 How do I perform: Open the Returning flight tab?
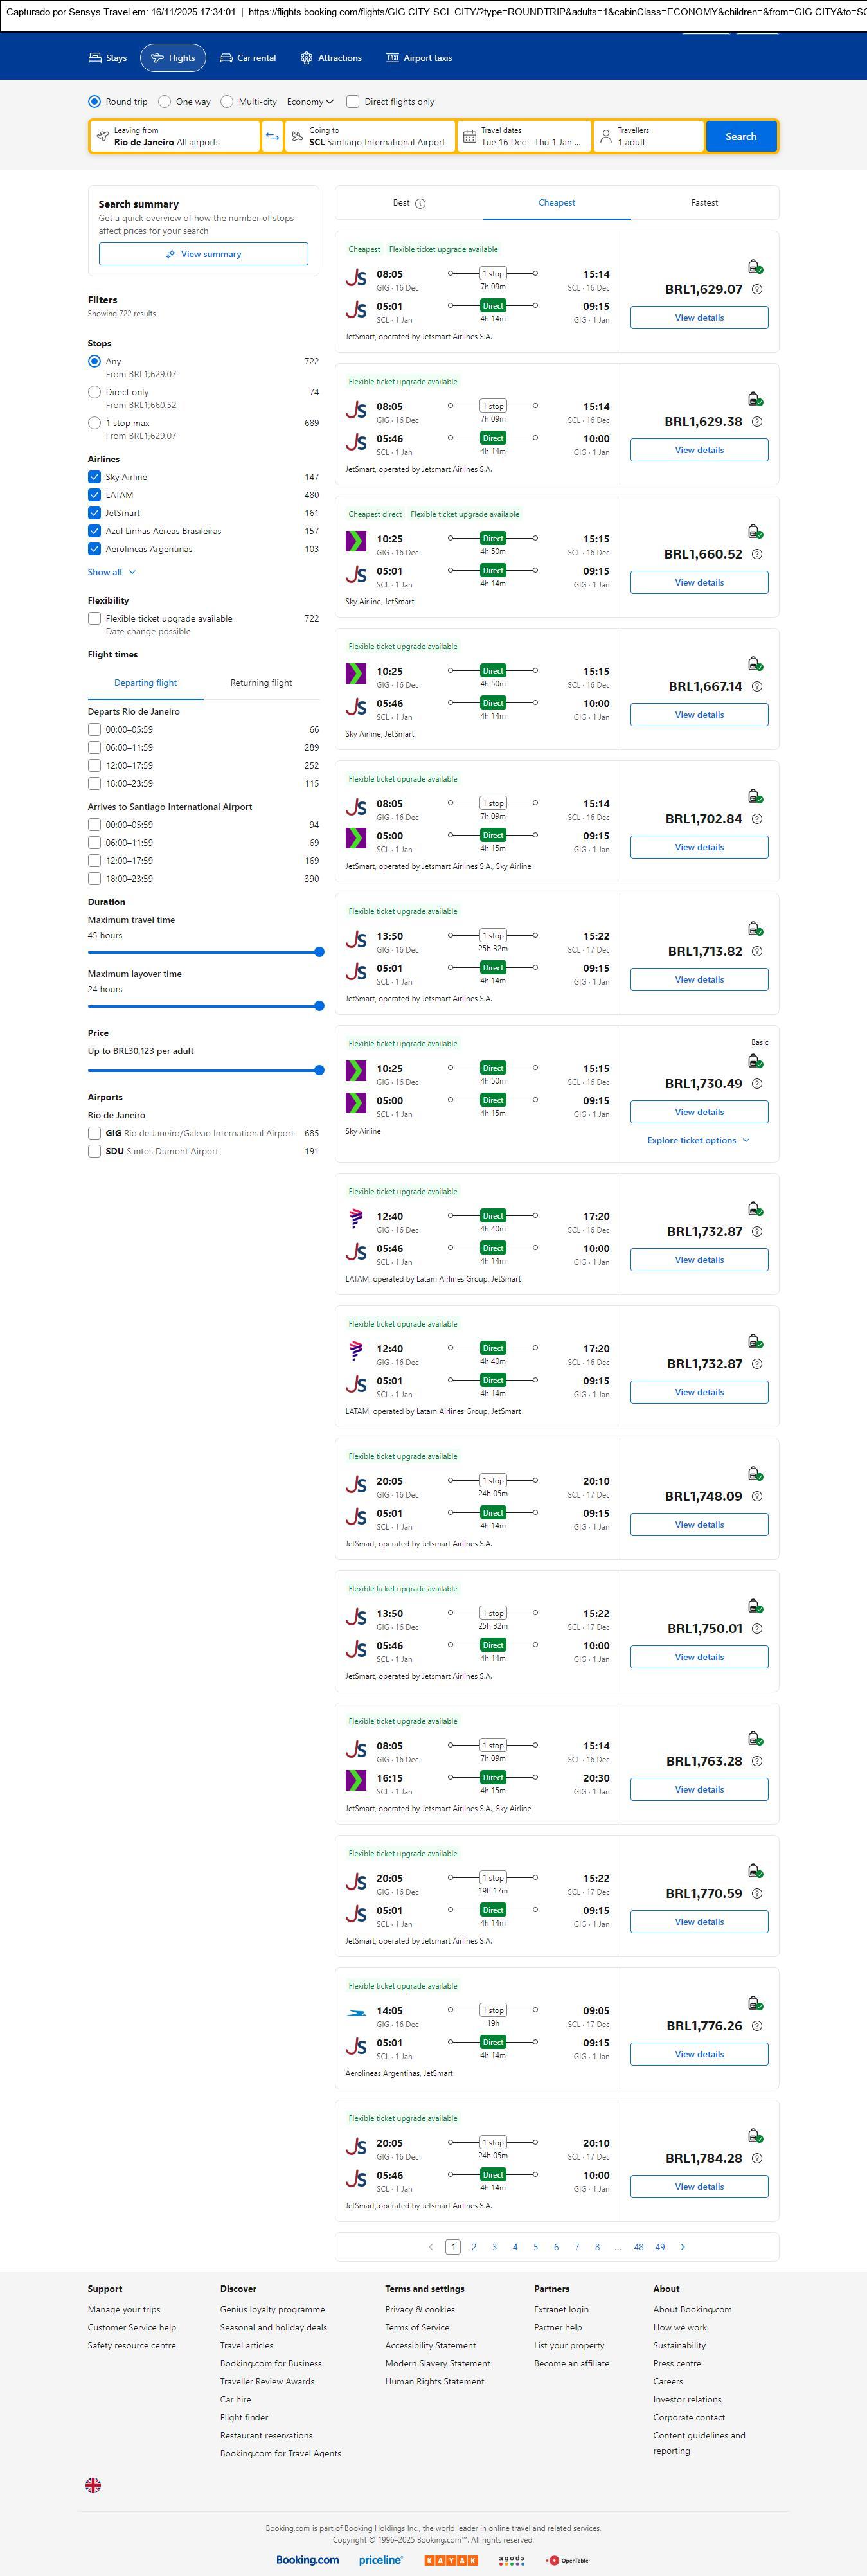pos(261,683)
